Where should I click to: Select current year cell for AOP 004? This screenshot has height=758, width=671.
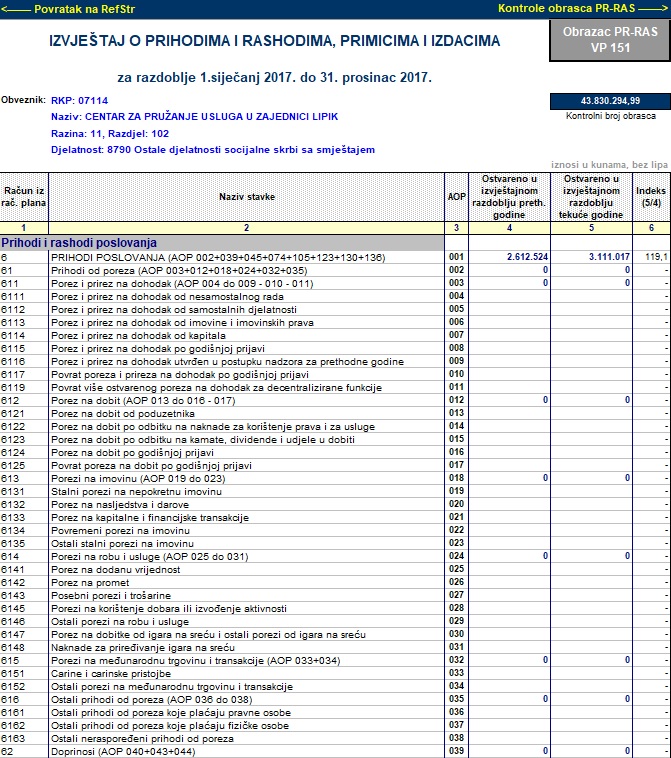tap(591, 296)
